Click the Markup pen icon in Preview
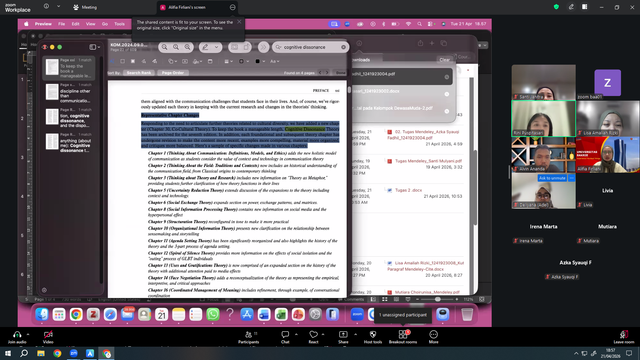This screenshot has width=640, height=360. point(205,47)
